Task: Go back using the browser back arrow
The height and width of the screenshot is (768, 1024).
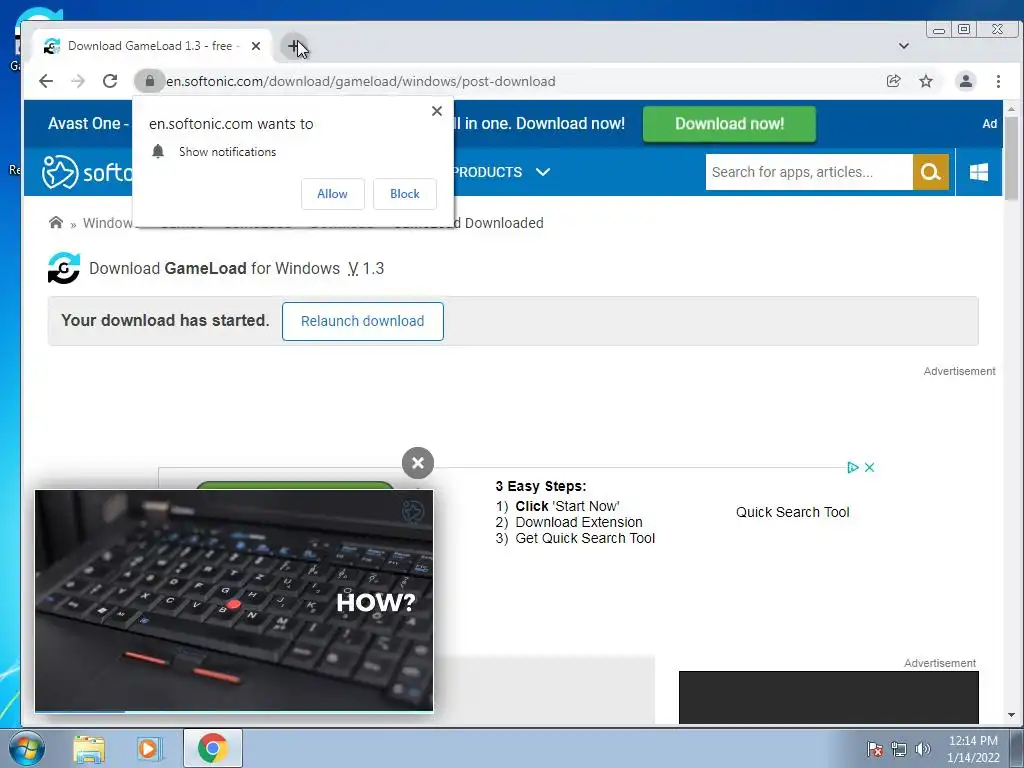Action: tap(46, 81)
